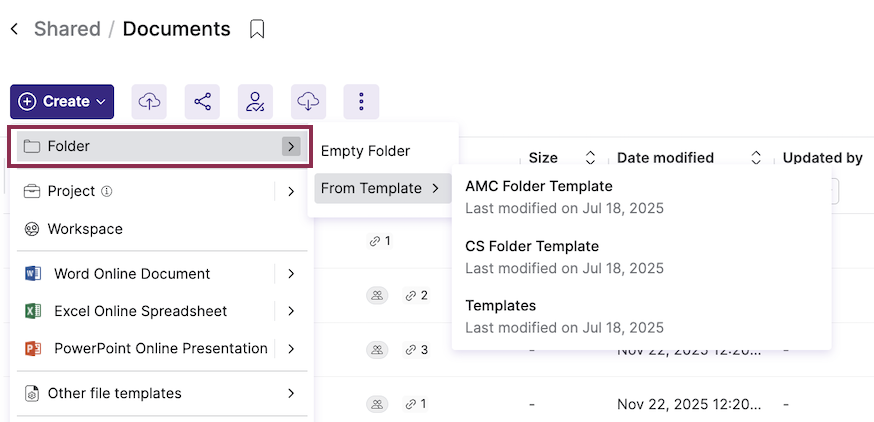
Task: Expand the Folder submenu arrow
Action: tap(290, 146)
